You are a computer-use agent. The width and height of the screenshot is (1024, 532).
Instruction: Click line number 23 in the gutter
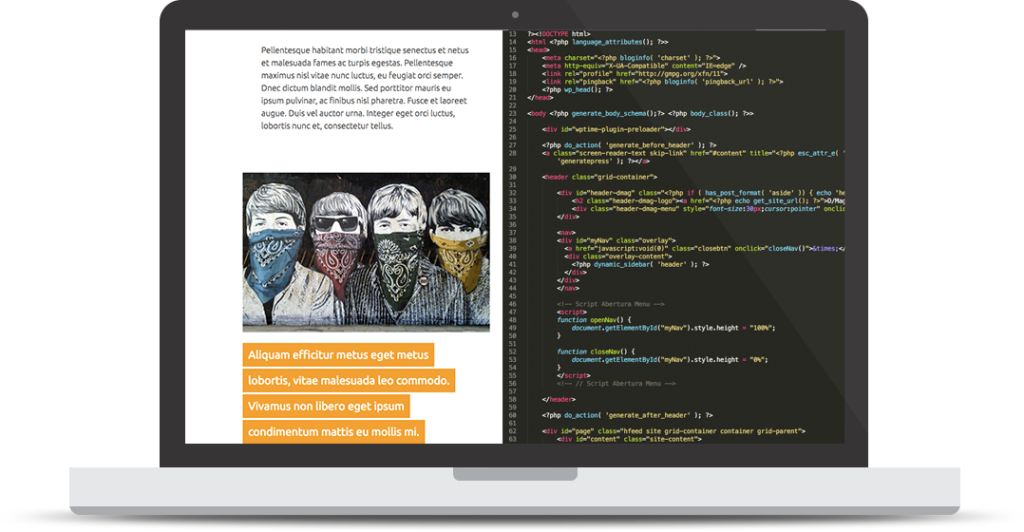point(513,113)
